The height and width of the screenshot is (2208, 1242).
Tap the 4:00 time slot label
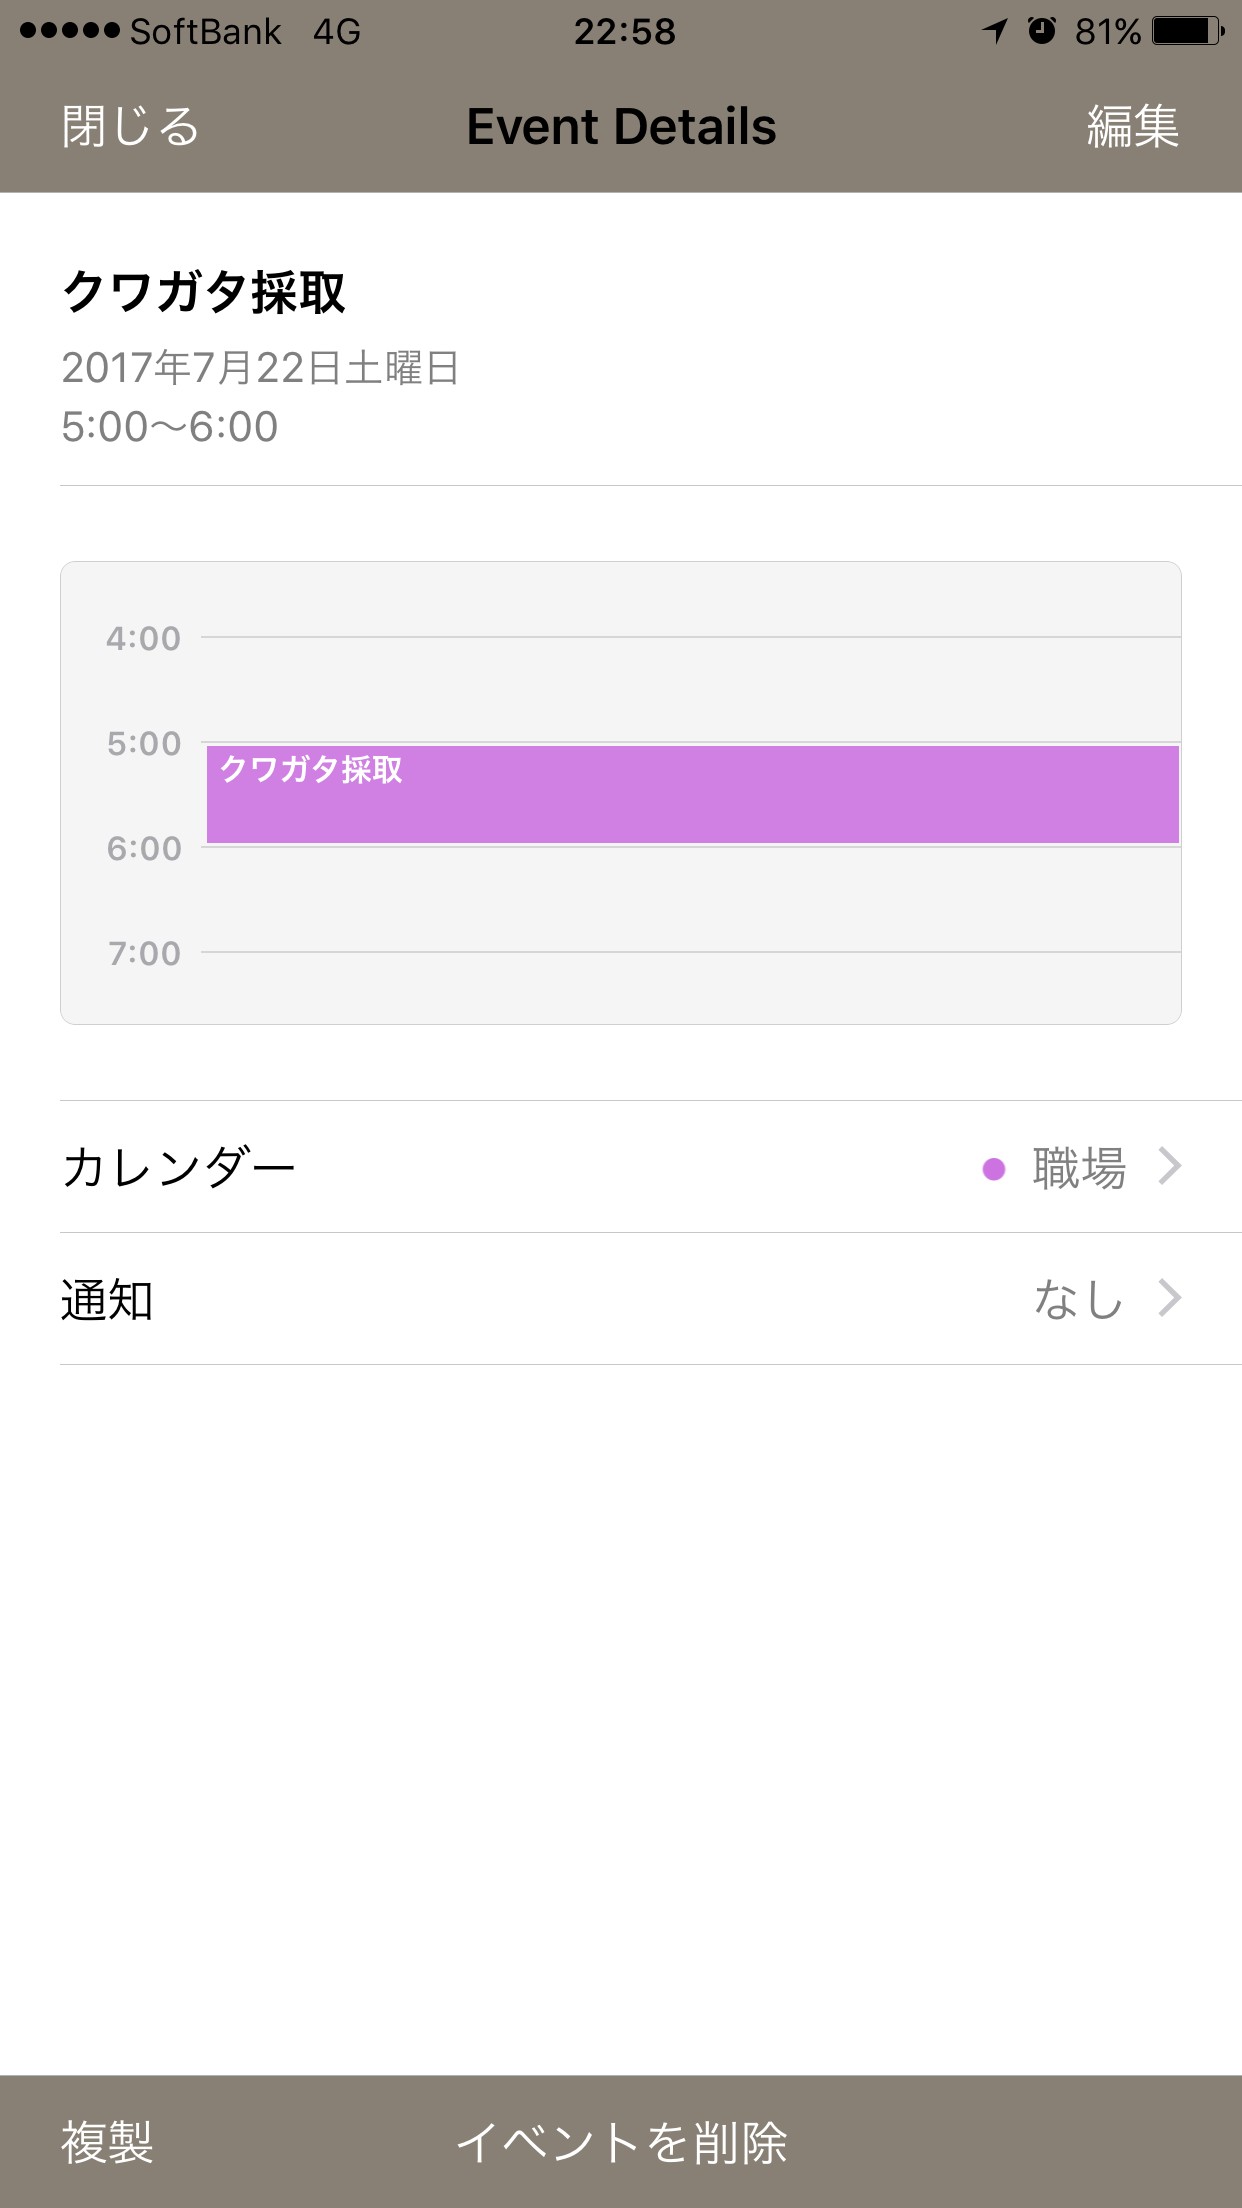click(x=144, y=638)
